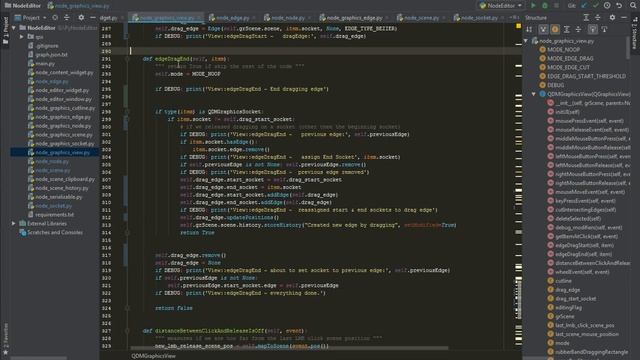Image resolution: width=640 pixels, height=360 pixels.
Task: Hide the Project panel with minus icon
Action: pos(93,18)
